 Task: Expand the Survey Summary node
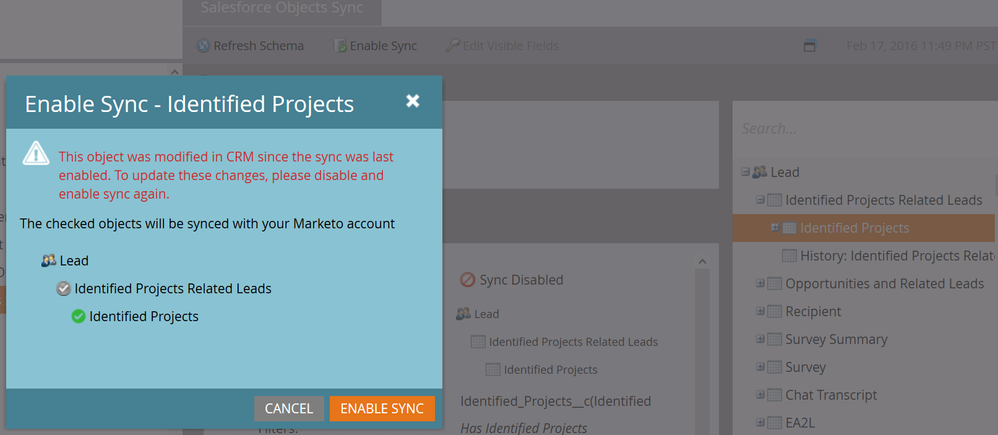(760, 339)
